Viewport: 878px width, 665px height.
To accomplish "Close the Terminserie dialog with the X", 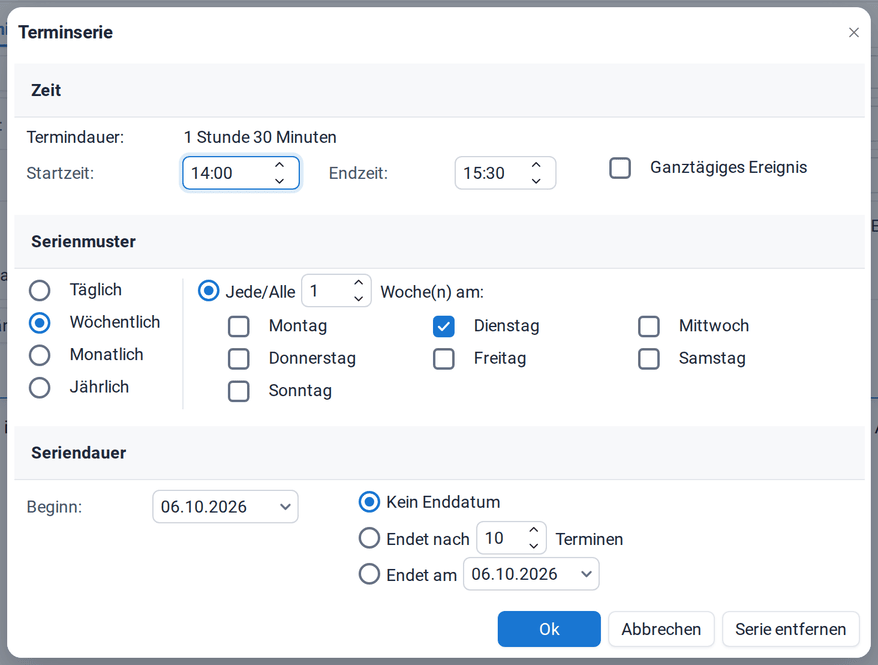I will (x=853, y=32).
